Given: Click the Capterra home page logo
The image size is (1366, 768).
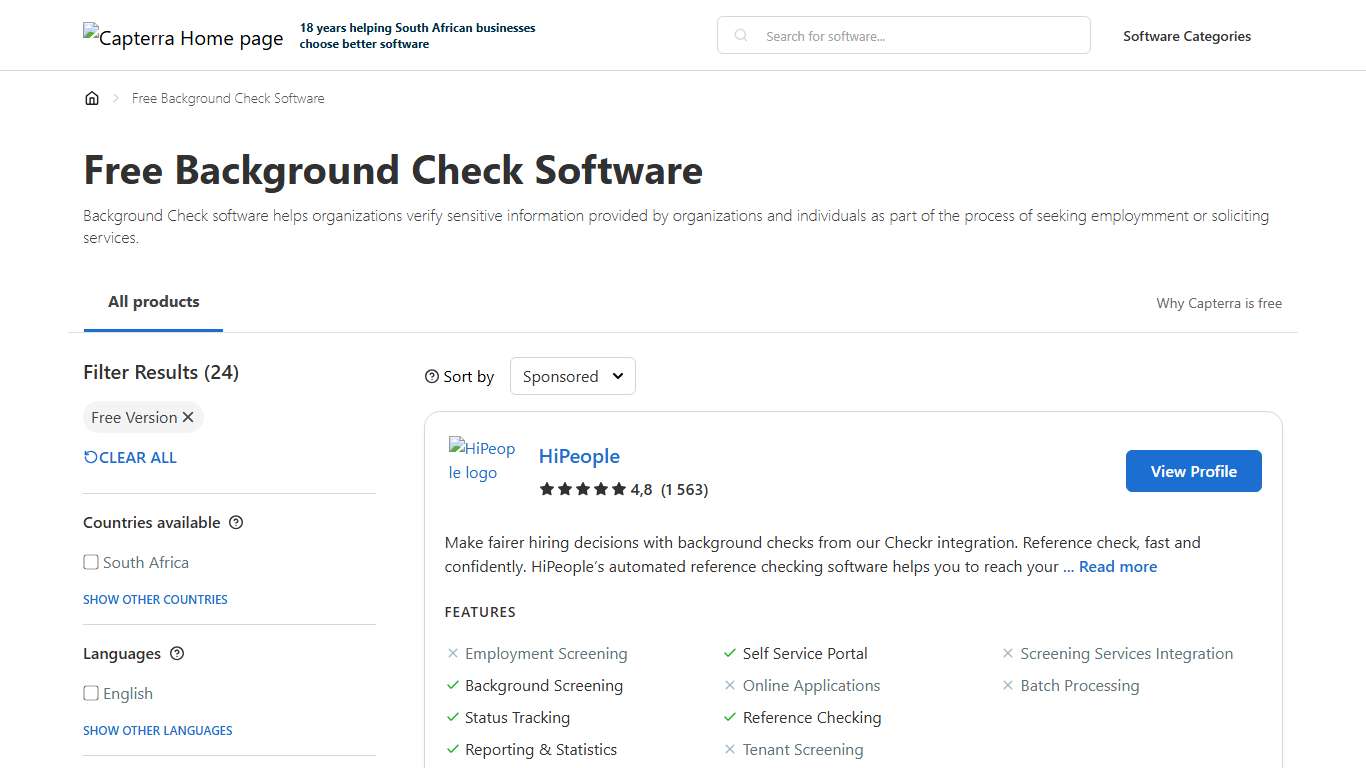Looking at the screenshot, I should click(183, 38).
